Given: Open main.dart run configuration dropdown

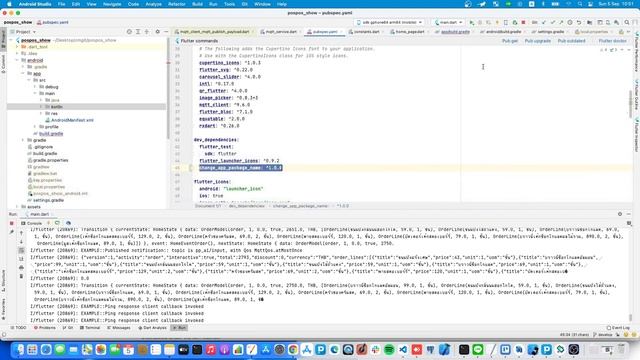Looking at the screenshot, I should pos(448,22).
